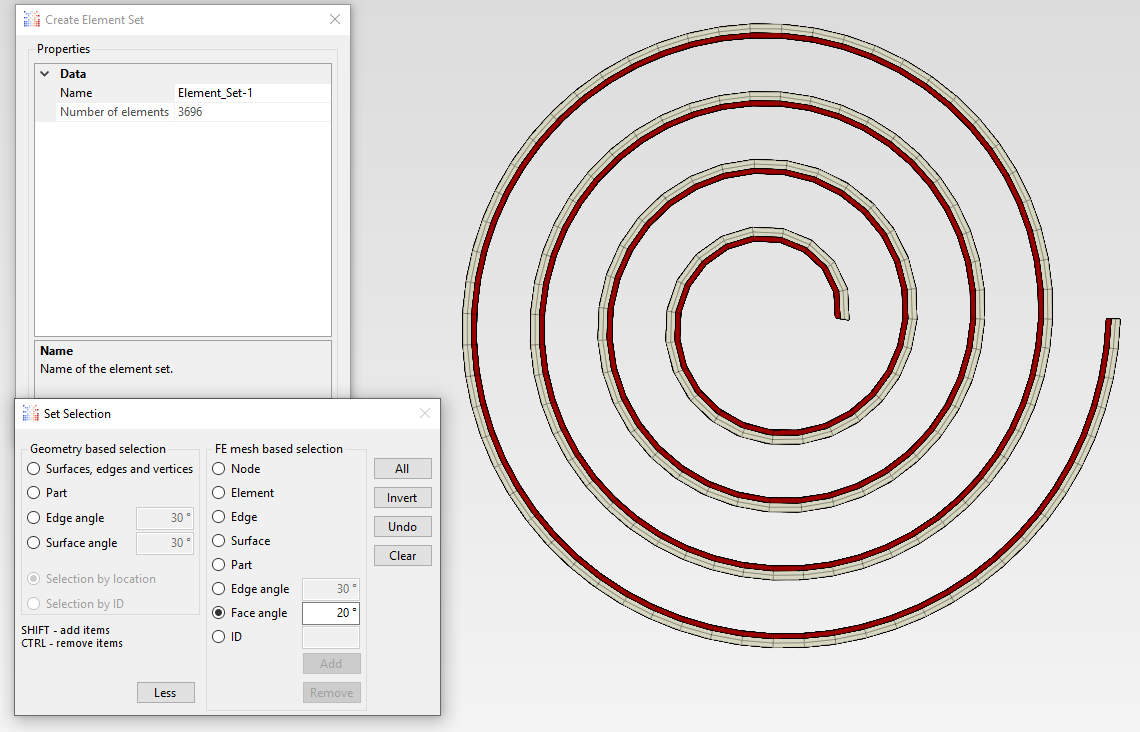1140x732 pixels.
Task: Collapse the Data properties group
Action: 45,73
